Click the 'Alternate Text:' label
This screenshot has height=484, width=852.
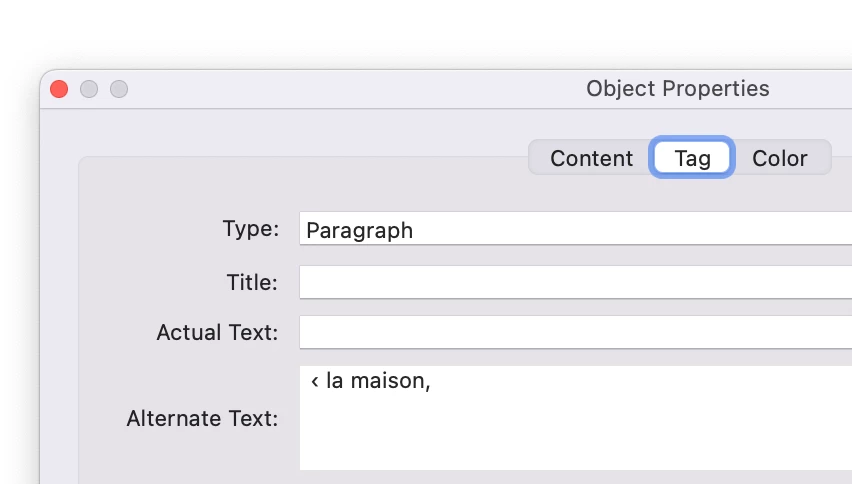pos(202,418)
